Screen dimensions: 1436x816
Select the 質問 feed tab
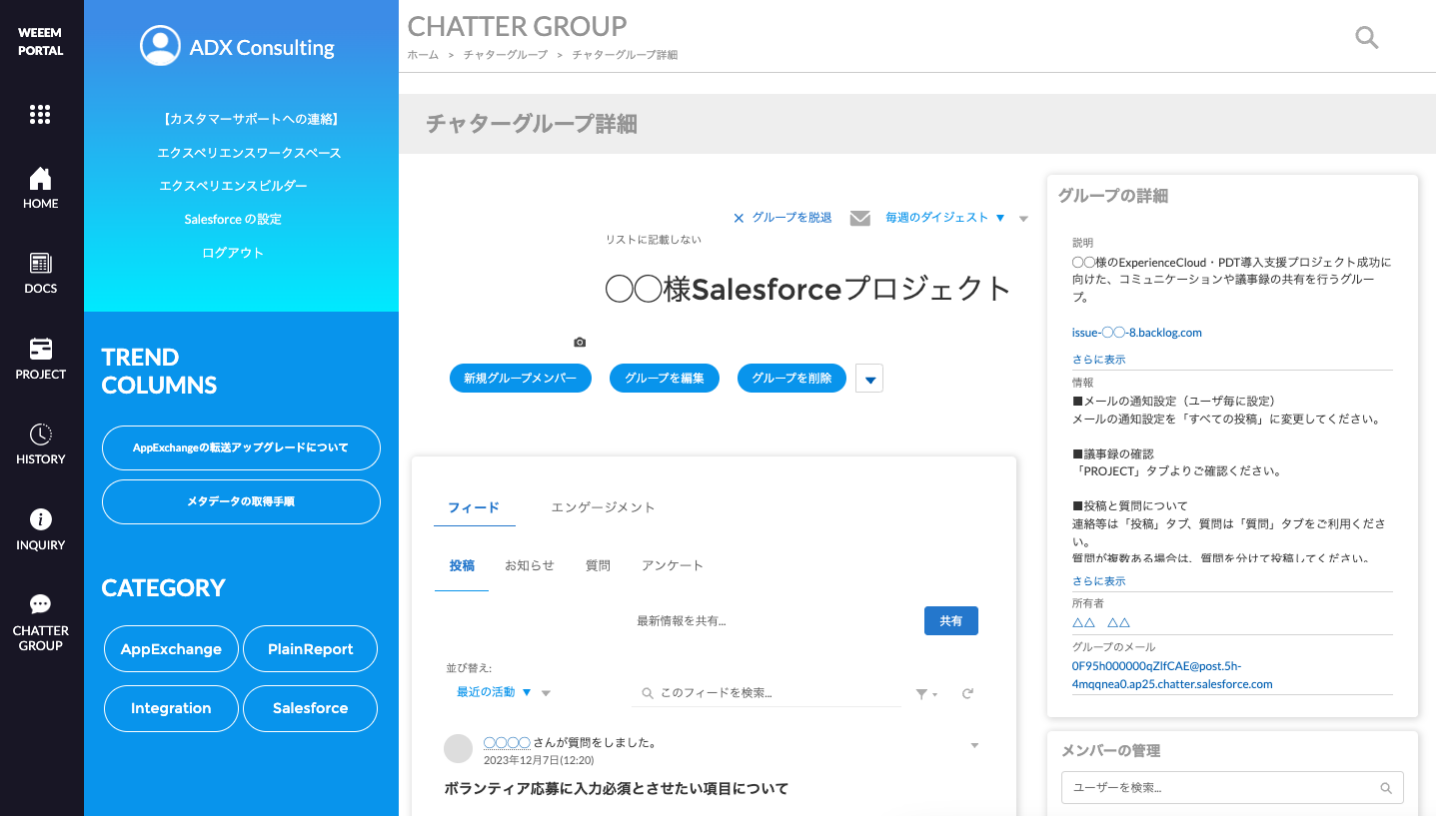(597, 565)
